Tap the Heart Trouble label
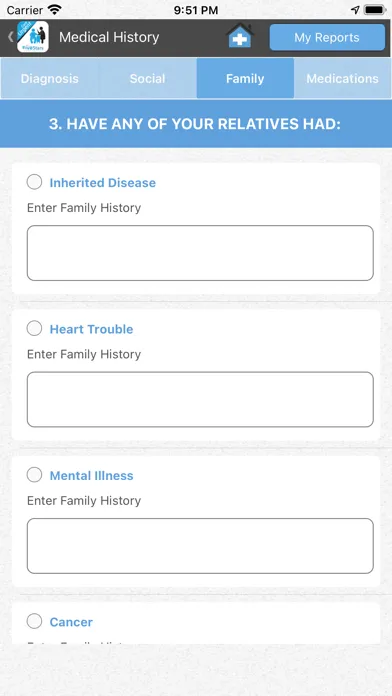 [91, 329]
